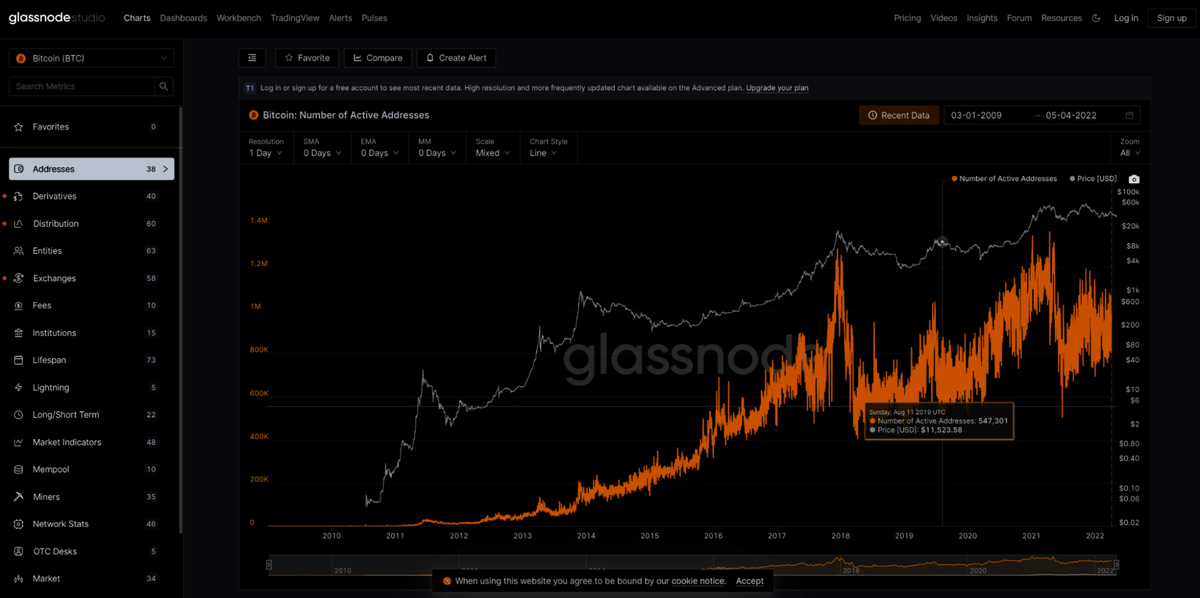Viewport: 1200px width, 598px height.
Task: Open the Lightning category icon
Action: (19, 388)
